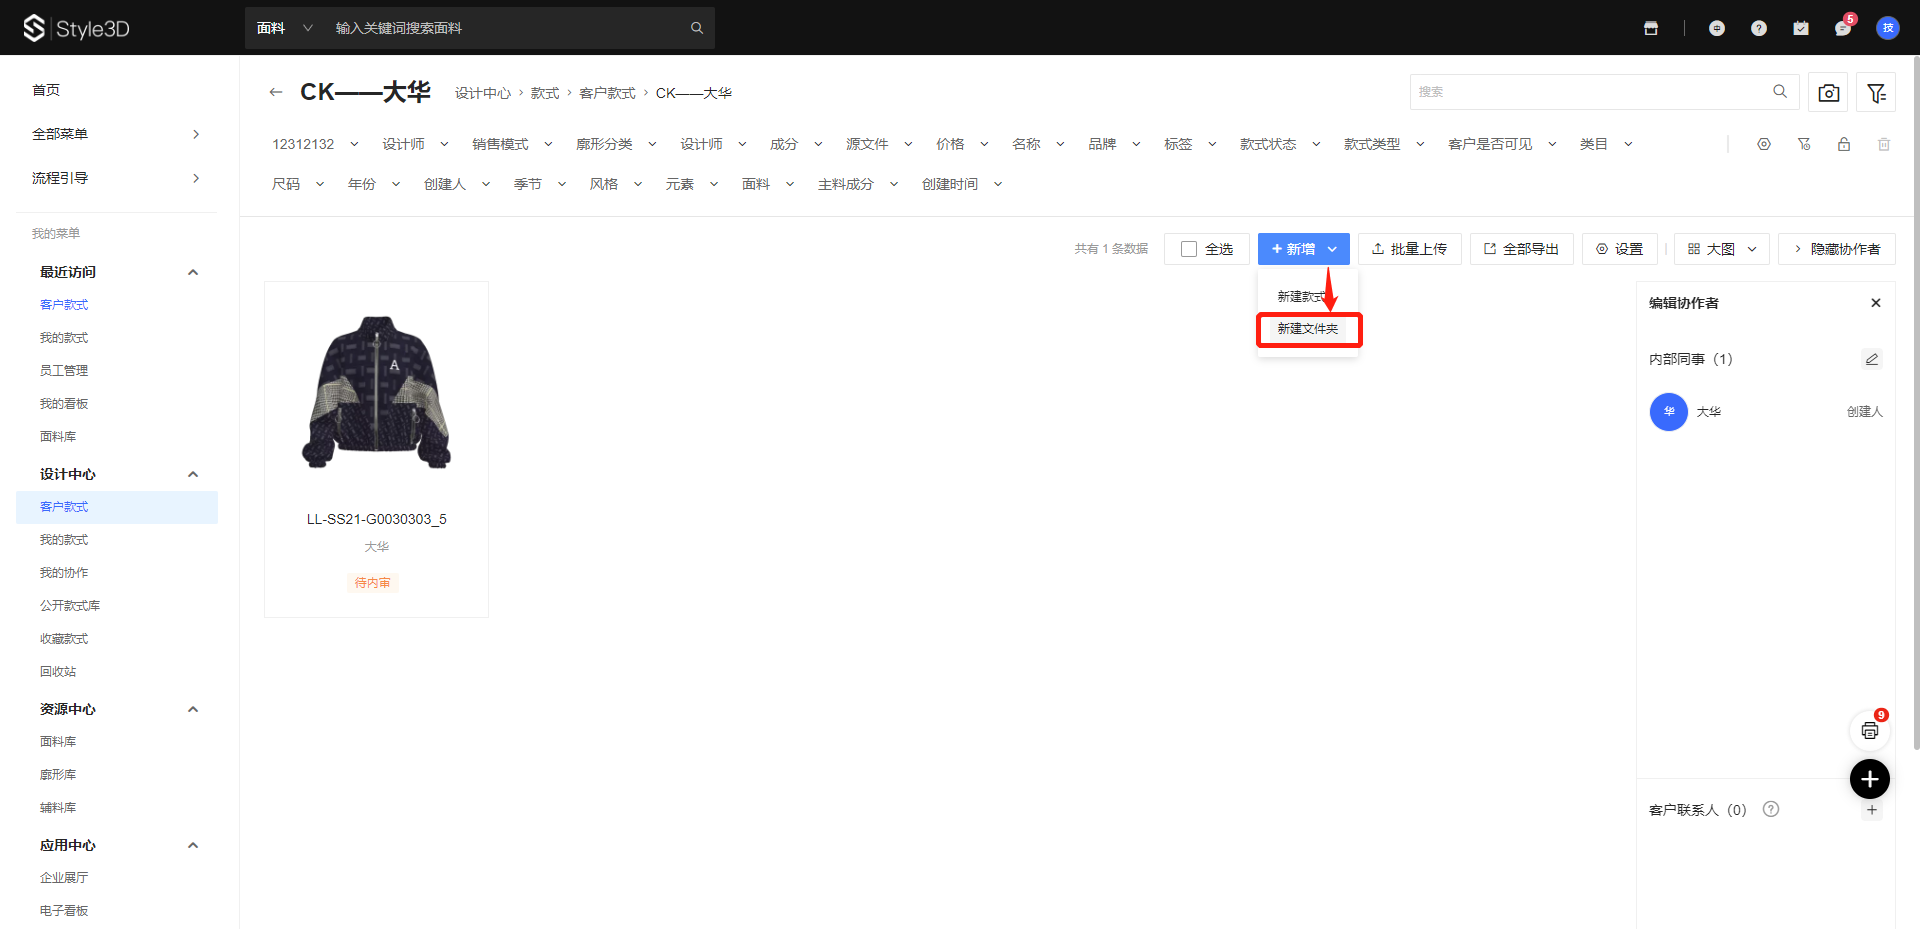Collapse the 最近访问 sidebar section
The image size is (1920, 929).
tap(193, 272)
